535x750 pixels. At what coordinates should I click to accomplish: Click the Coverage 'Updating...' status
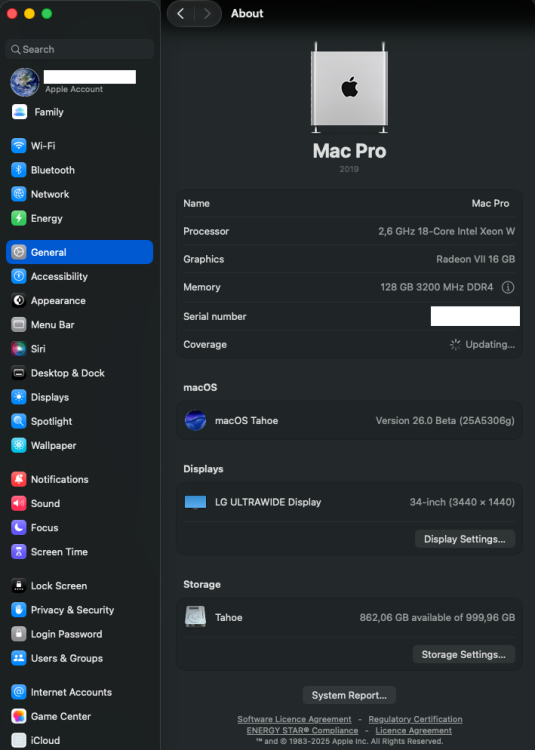[x=482, y=344]
